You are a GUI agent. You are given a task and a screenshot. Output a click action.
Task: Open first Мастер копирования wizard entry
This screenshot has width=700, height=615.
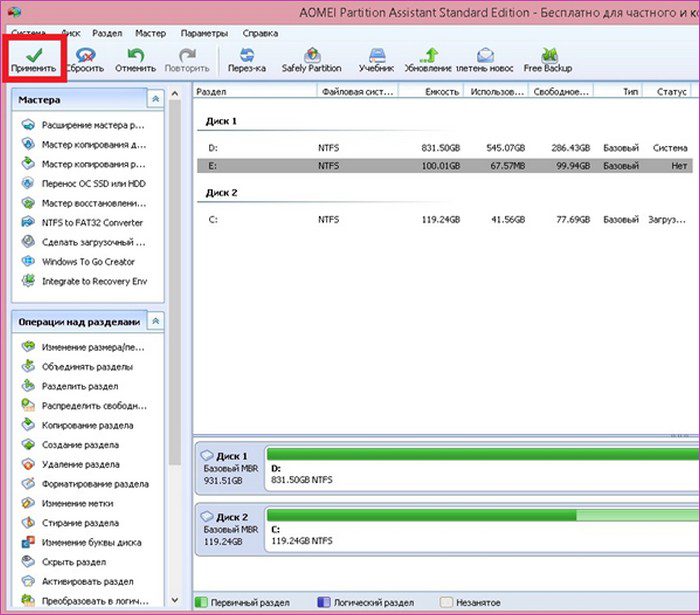click(x=84, y=145)
